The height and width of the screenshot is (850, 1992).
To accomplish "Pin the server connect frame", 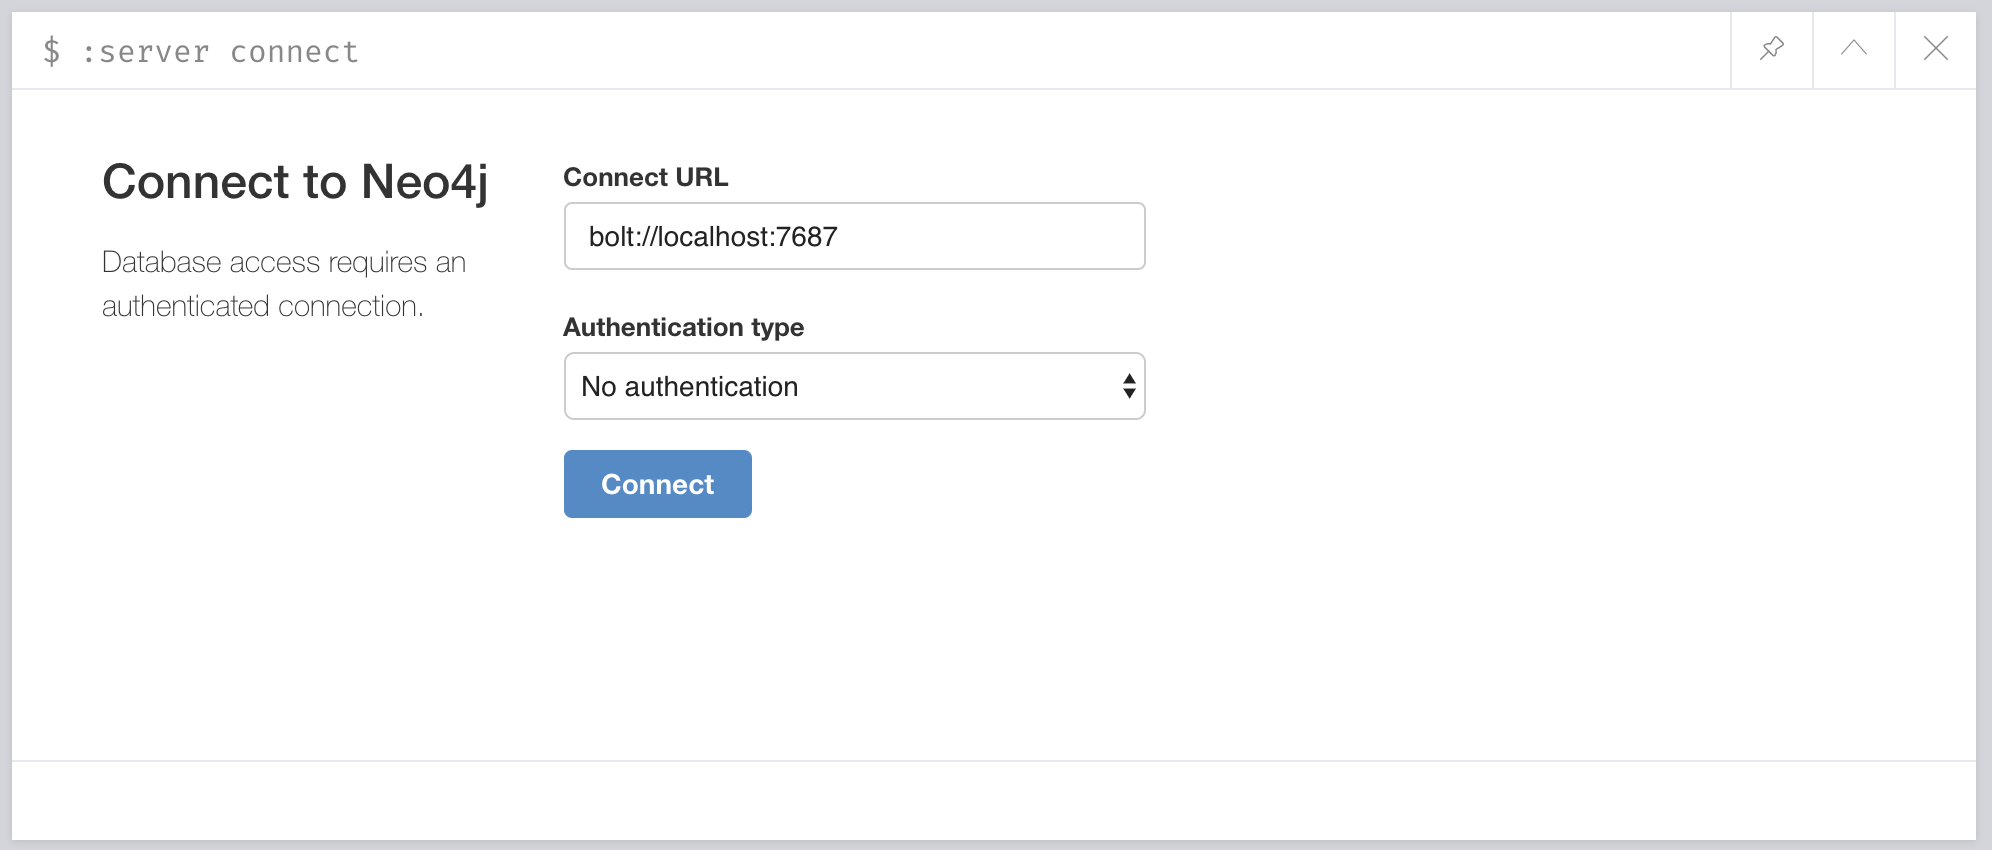I will (1772, 50).
